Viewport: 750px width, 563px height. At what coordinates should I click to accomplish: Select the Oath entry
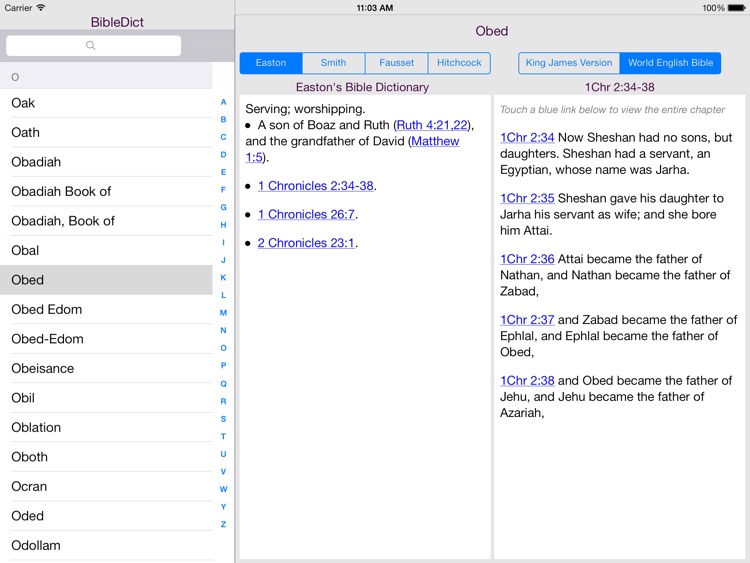[106, 132]
